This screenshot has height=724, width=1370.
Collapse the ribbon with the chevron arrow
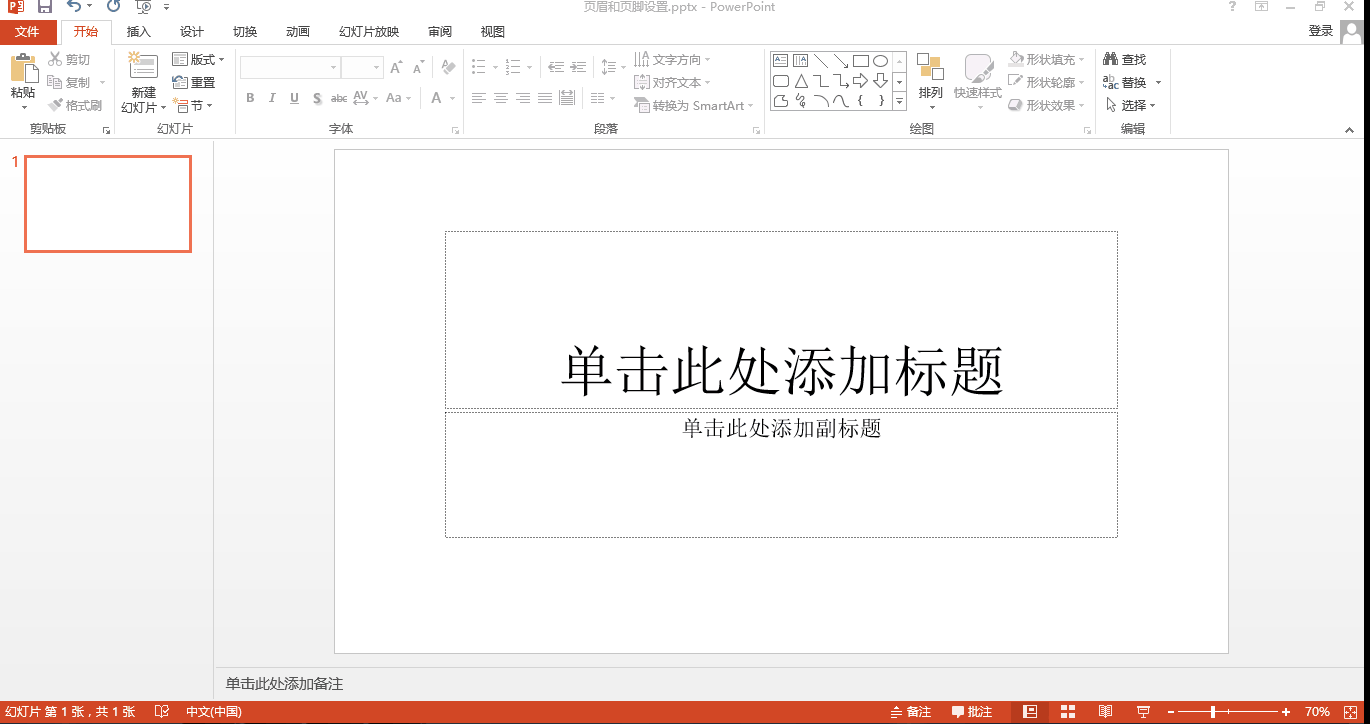(x=1350, y=129)
